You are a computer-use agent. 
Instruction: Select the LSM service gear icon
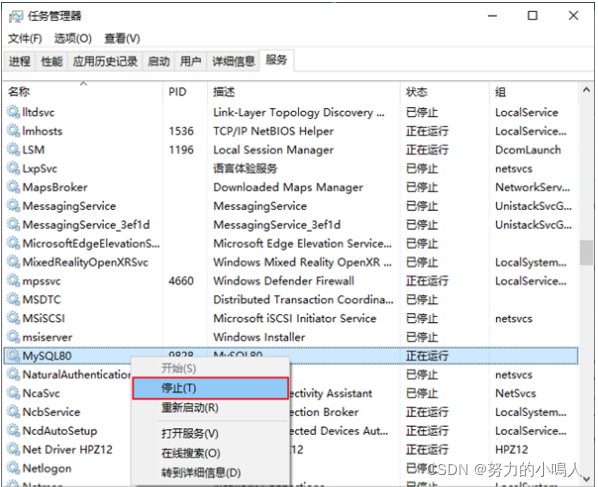pos(13,149)
